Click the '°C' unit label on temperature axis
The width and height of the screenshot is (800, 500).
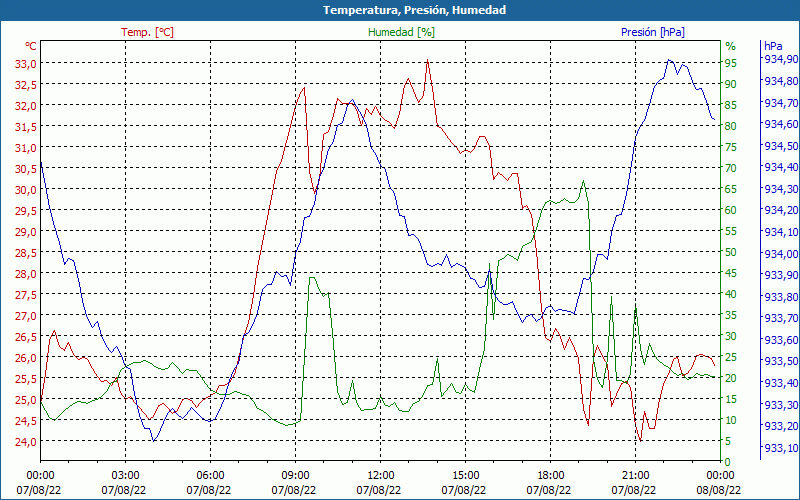(x=31, y=46)
